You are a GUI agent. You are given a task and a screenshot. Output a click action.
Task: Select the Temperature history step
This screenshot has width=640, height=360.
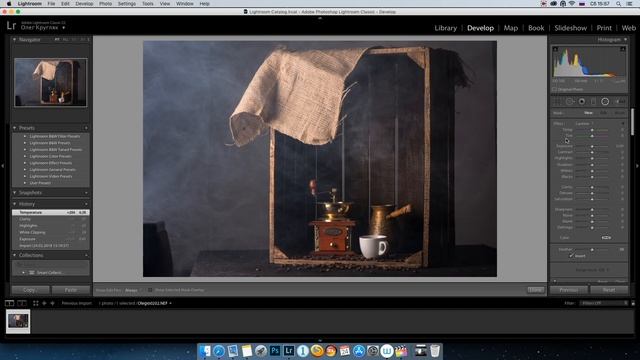pos(51,213)
